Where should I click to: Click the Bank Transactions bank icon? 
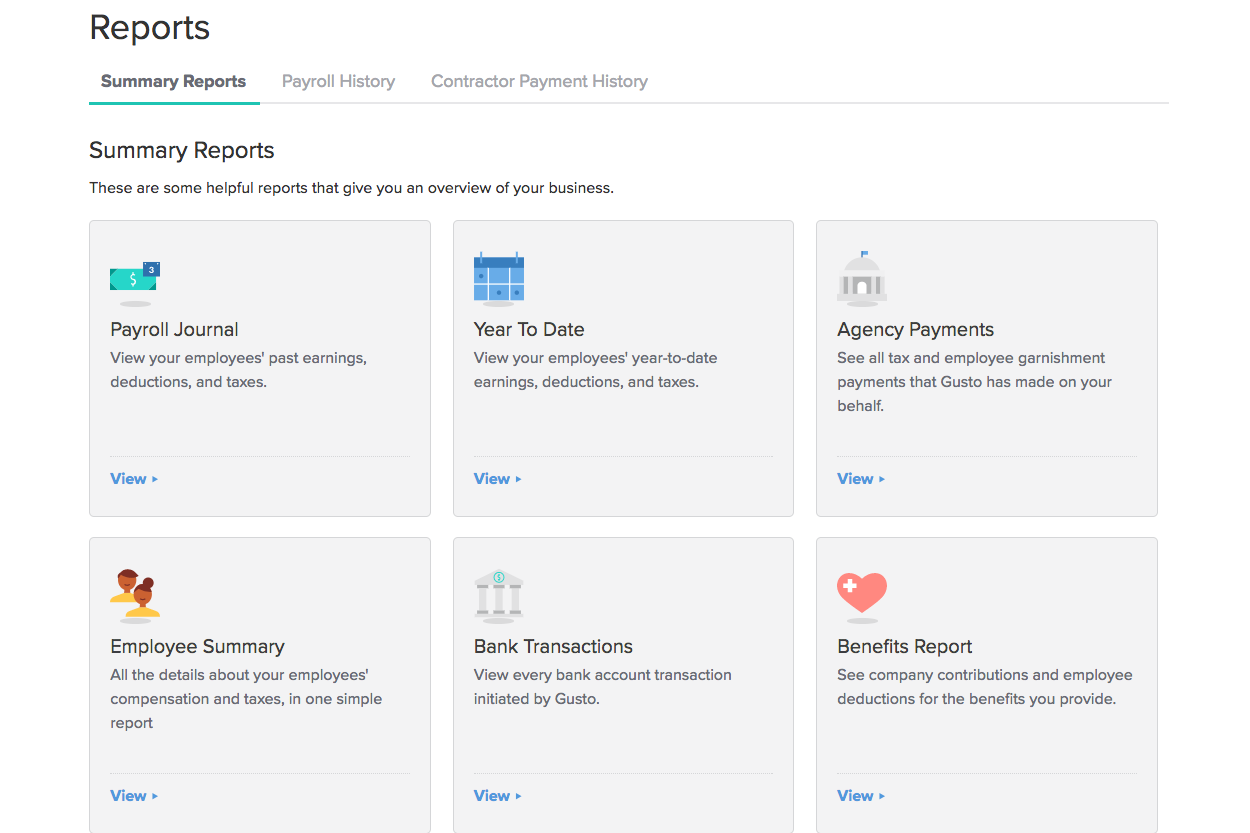tap(498, 595)
